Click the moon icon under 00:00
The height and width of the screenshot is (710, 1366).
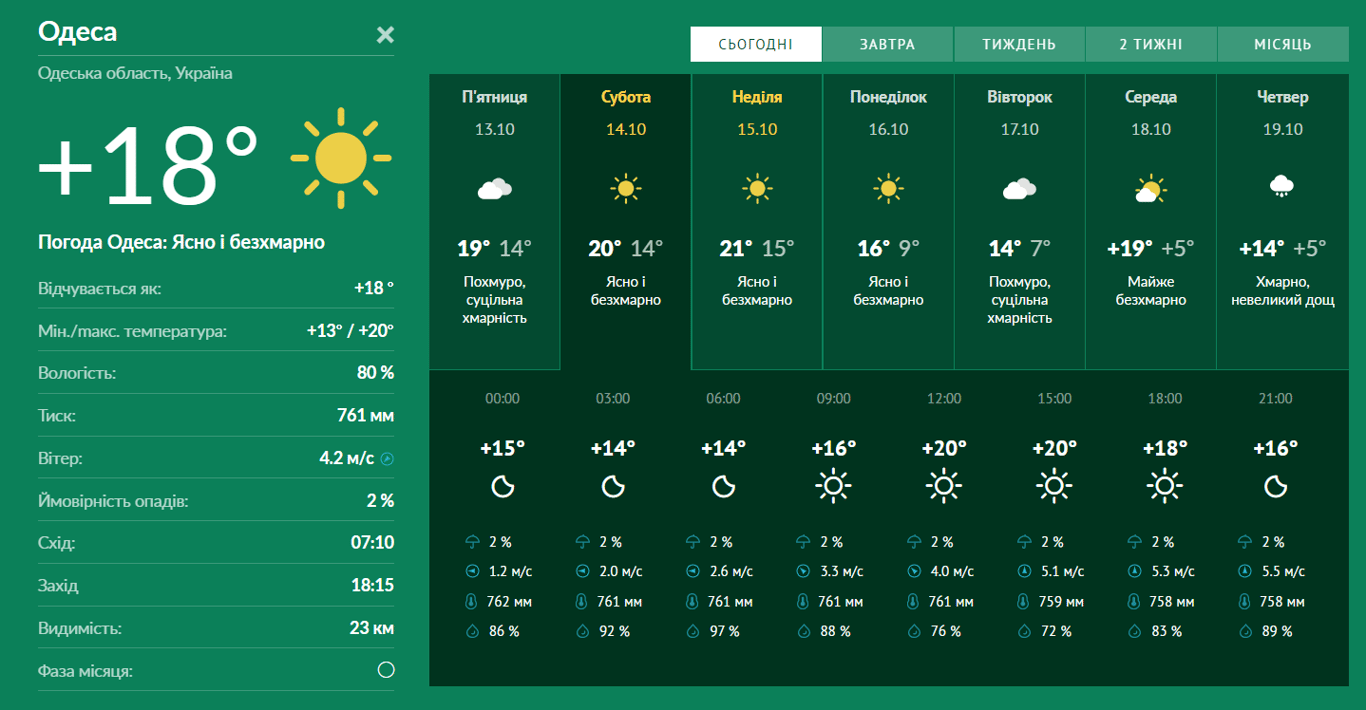pos(503,487)
